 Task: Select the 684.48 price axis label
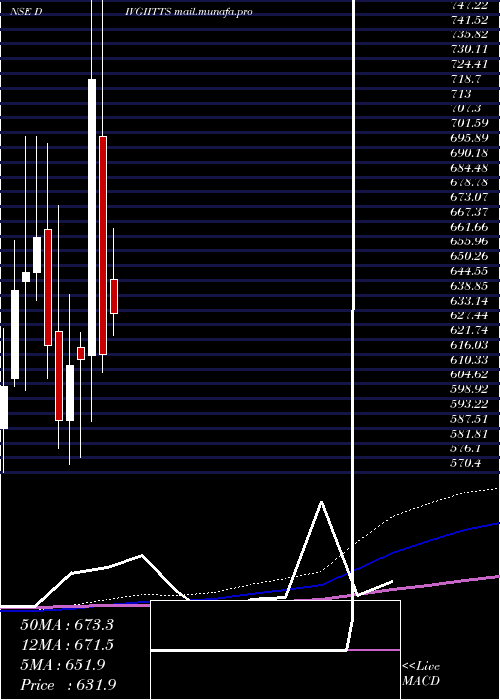[469, 167]
